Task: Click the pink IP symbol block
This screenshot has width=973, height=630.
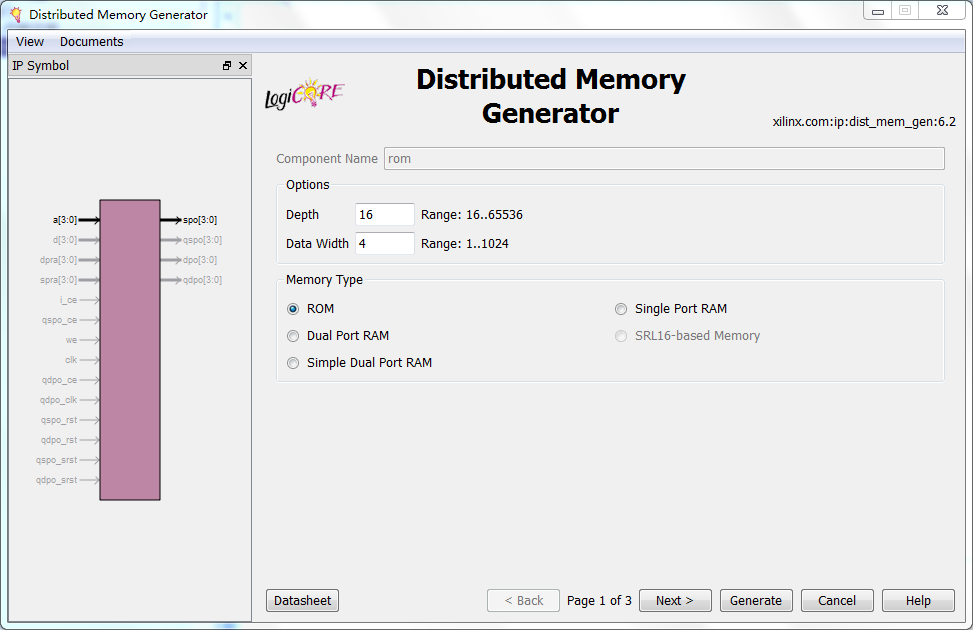Action: [x=130, y=349]
